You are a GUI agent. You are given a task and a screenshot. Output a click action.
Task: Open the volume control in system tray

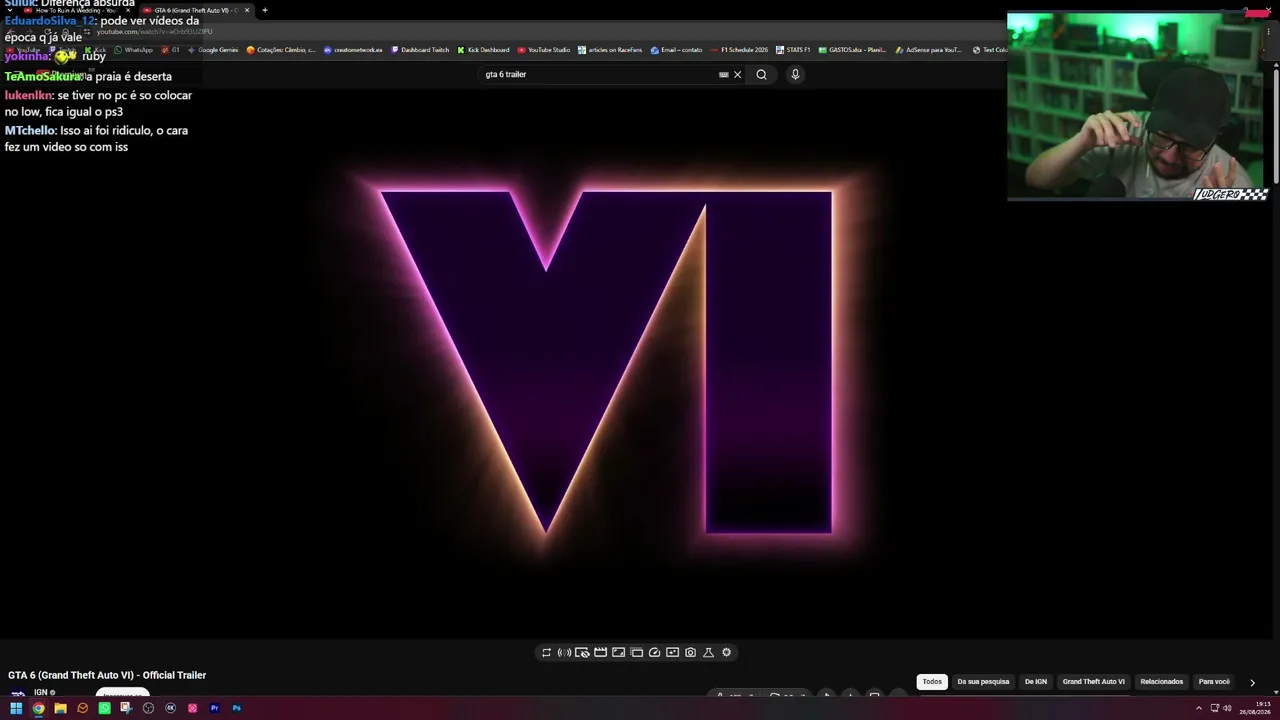coord(1227,708)
